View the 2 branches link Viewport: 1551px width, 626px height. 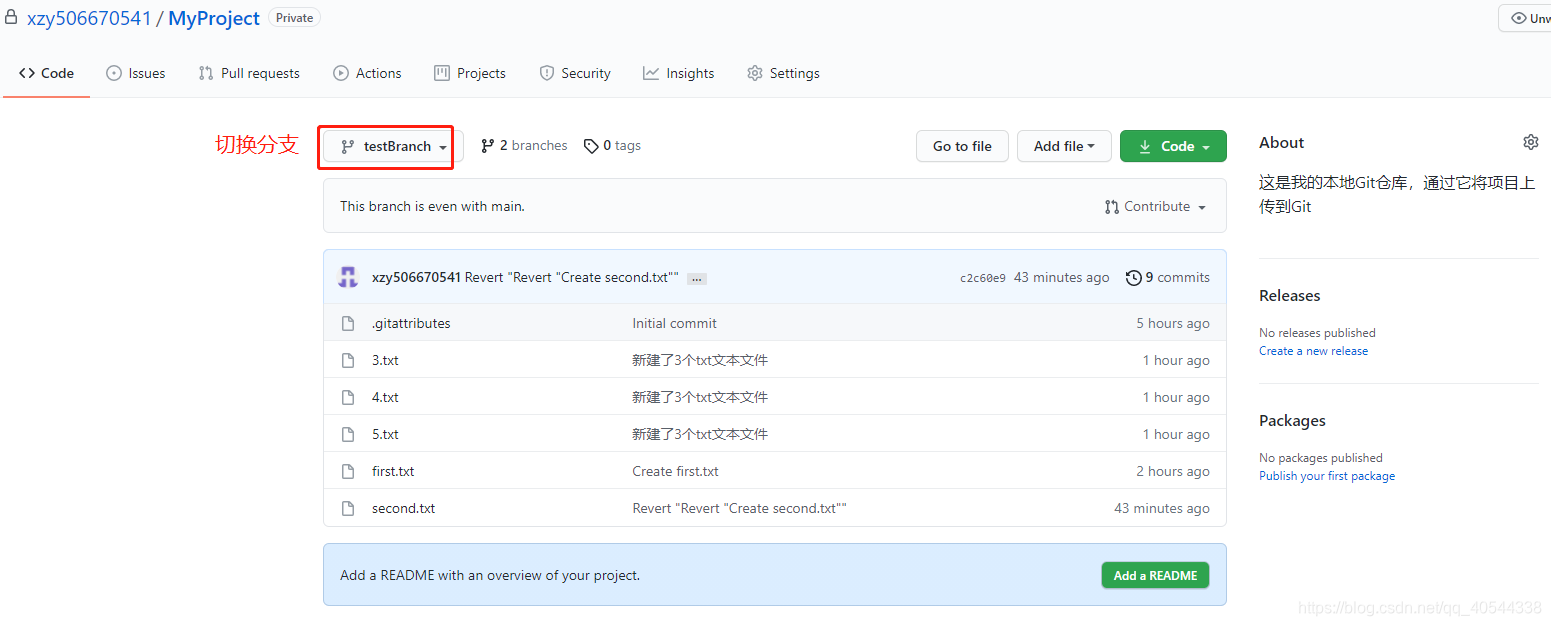click(524, 146)
